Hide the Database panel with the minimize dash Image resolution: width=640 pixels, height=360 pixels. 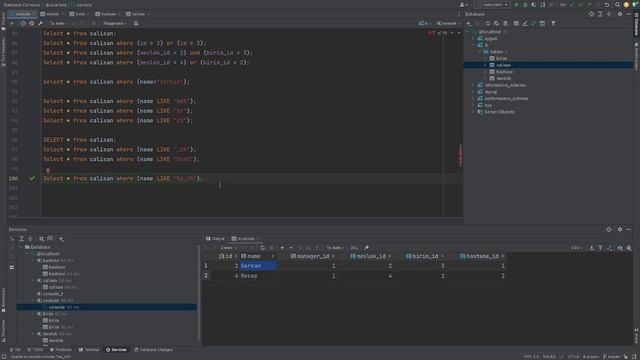(x=629, y=14)
